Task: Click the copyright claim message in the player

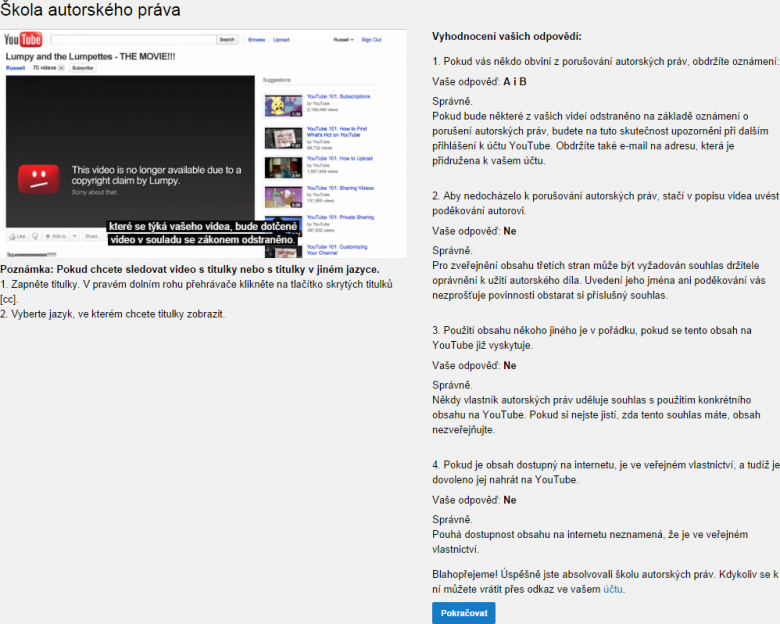Action: (156, 175)
